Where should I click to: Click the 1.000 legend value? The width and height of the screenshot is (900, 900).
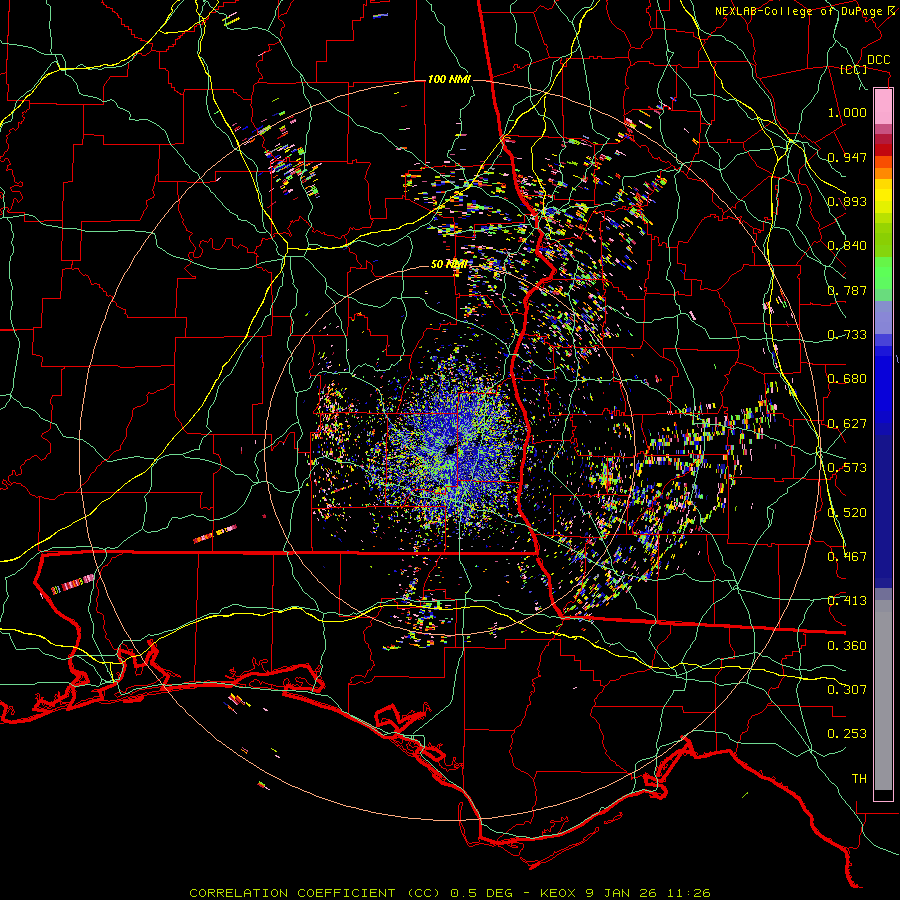(x=847, y=112)
